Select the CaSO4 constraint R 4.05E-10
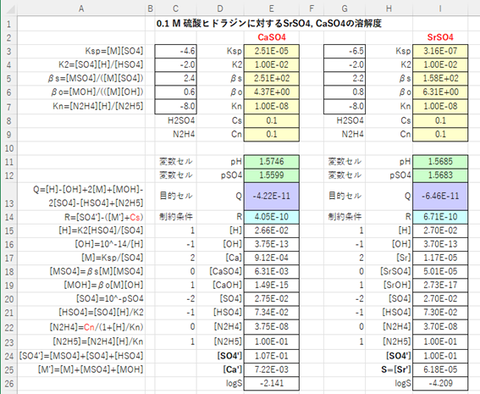Viewport: 480px width, 394px height. click(271, 217)
